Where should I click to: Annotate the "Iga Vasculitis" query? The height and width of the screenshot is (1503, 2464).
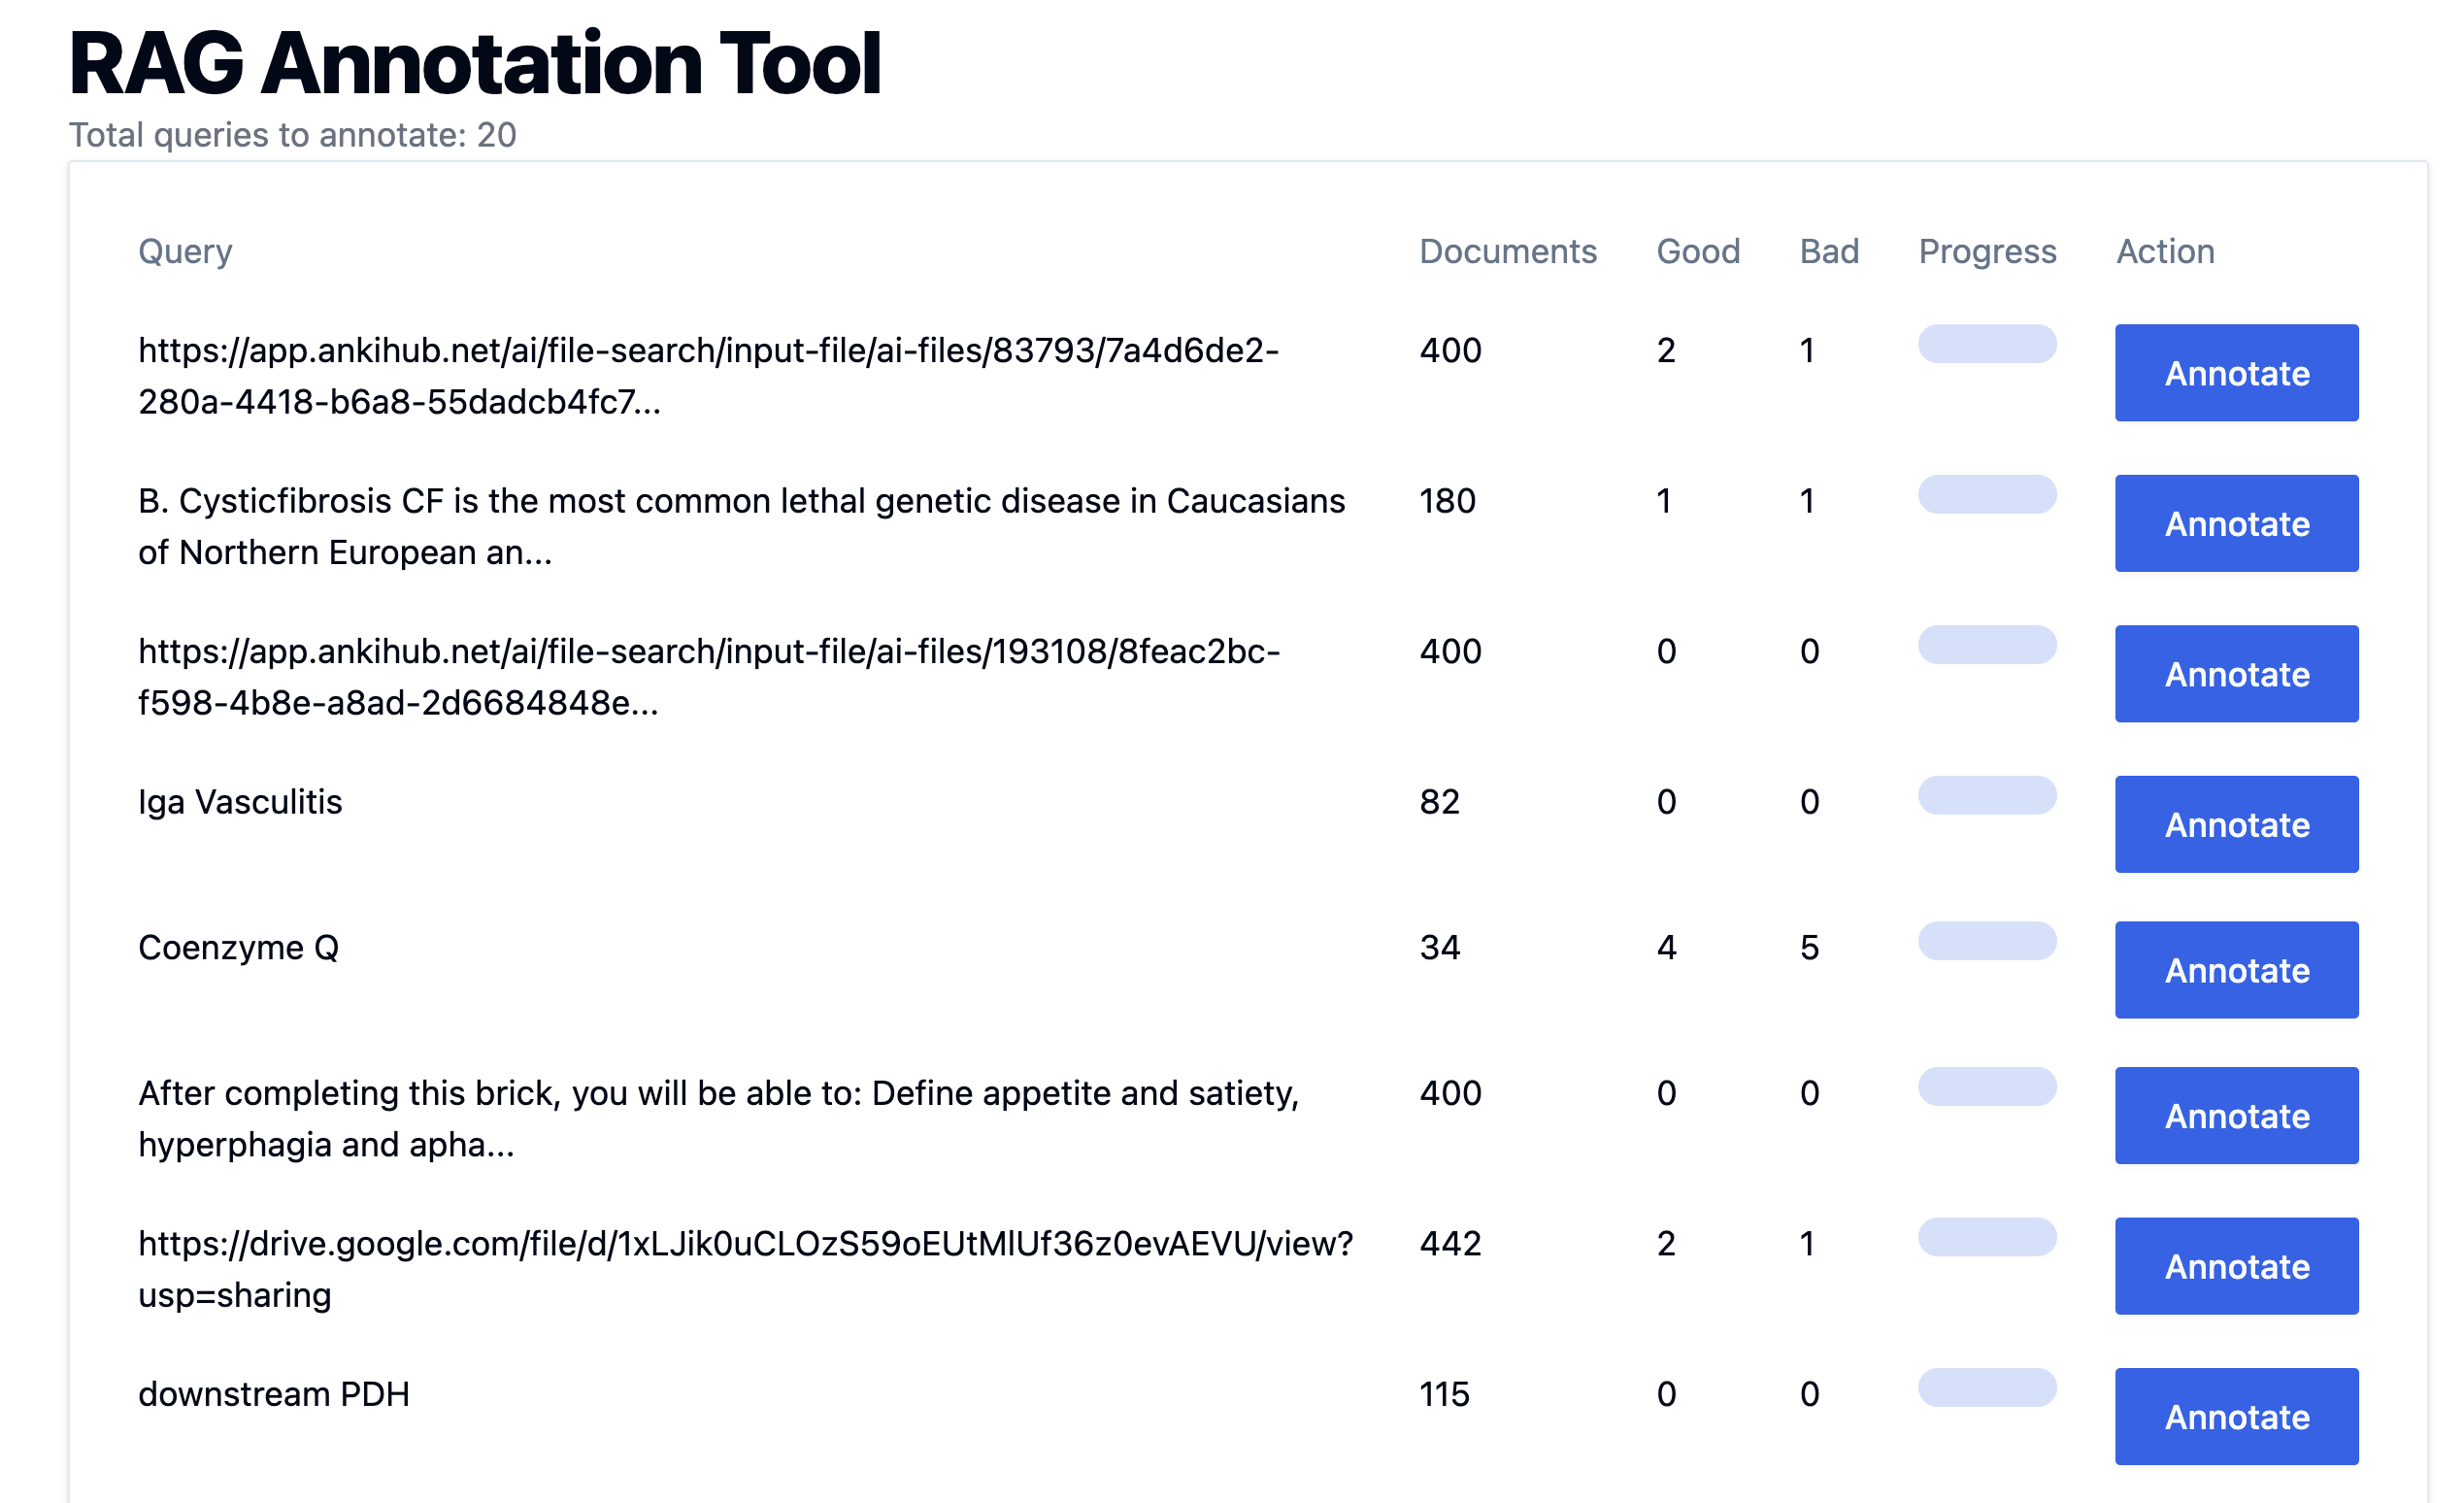coord(2236,824)
